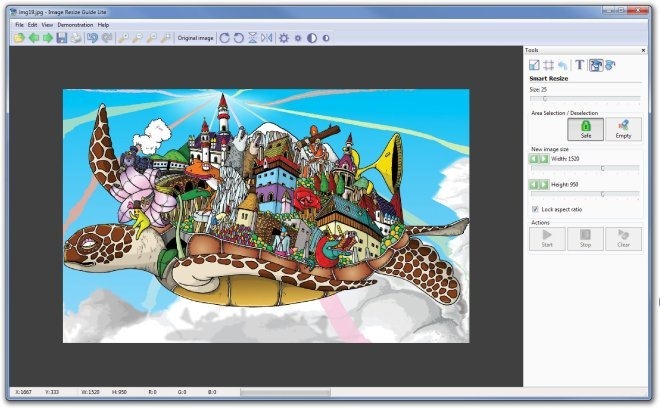Decrease contrast with the small half-circle icon
Viewport: 660px width, 409px height.
(326, 38)
